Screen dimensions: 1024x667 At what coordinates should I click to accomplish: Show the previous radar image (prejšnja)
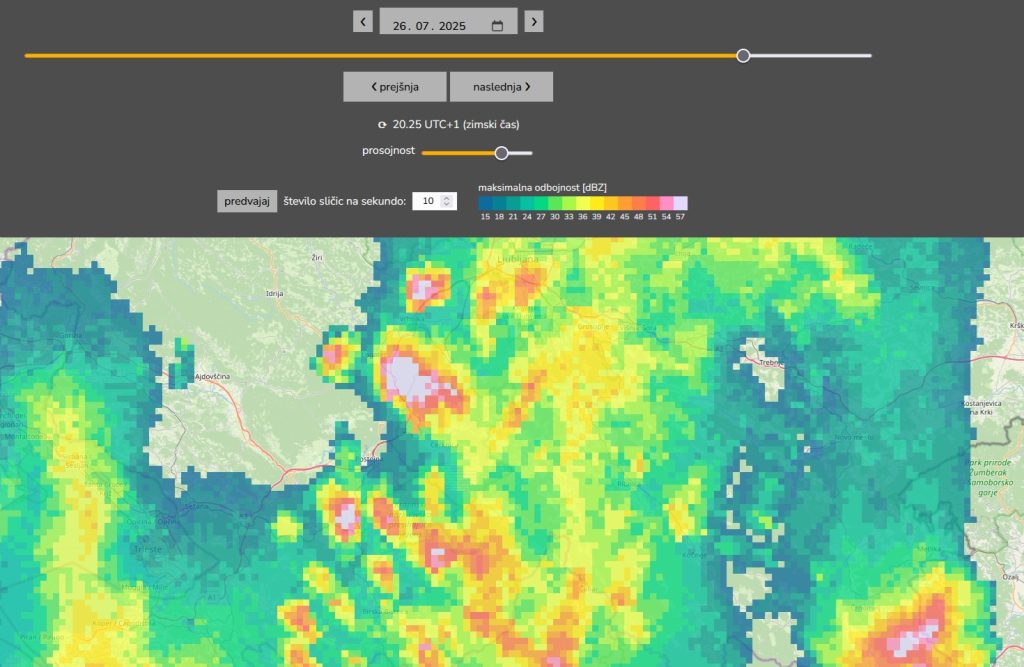pos(395,87)
